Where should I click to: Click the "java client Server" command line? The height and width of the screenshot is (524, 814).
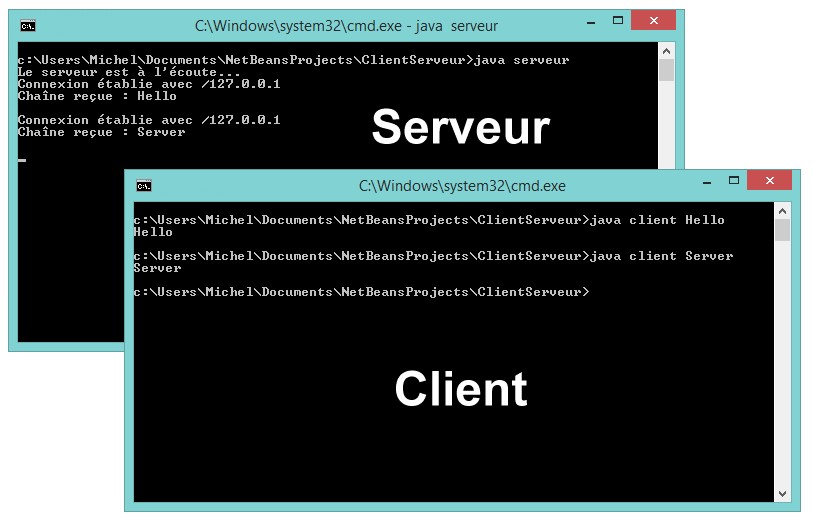[662, 256]
